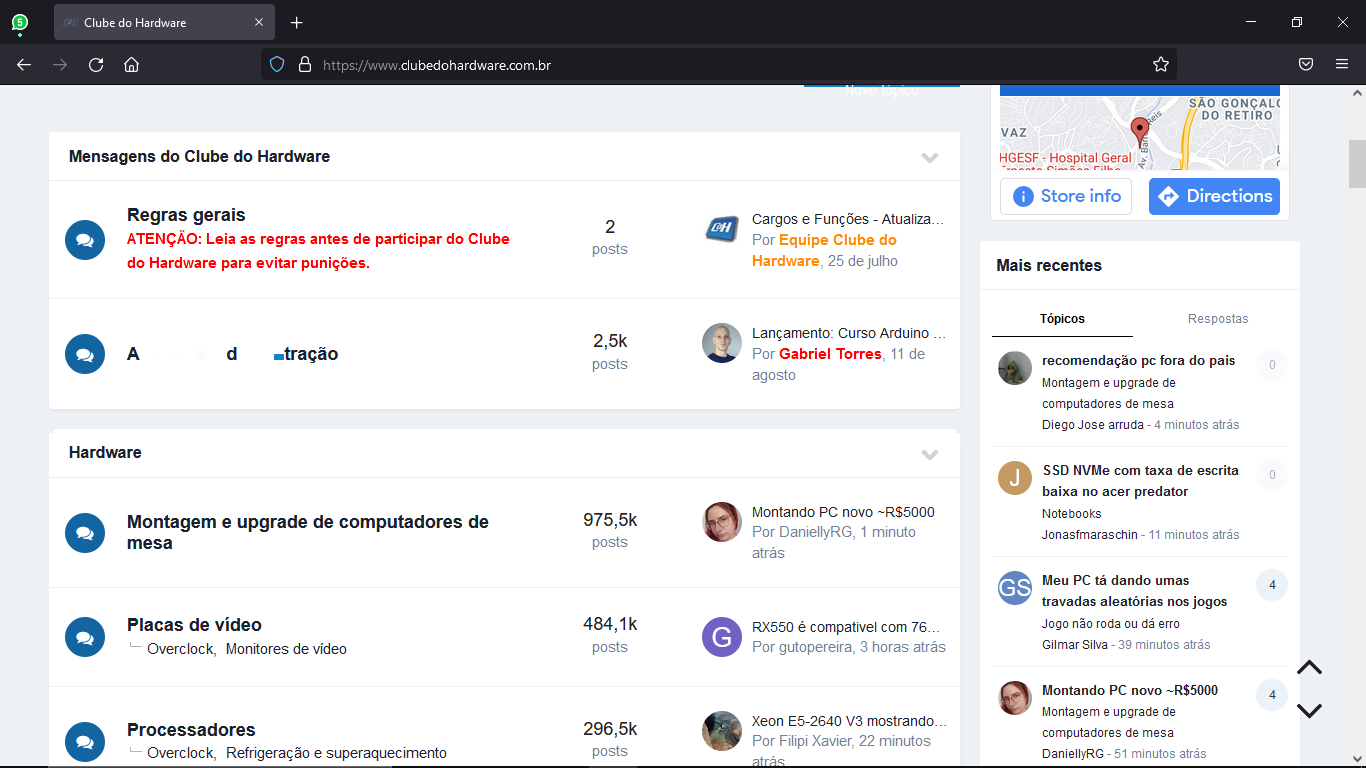This screenshot has height=768, width=1366.
Task: Click the red map location pin
Action: (1139, 131)
